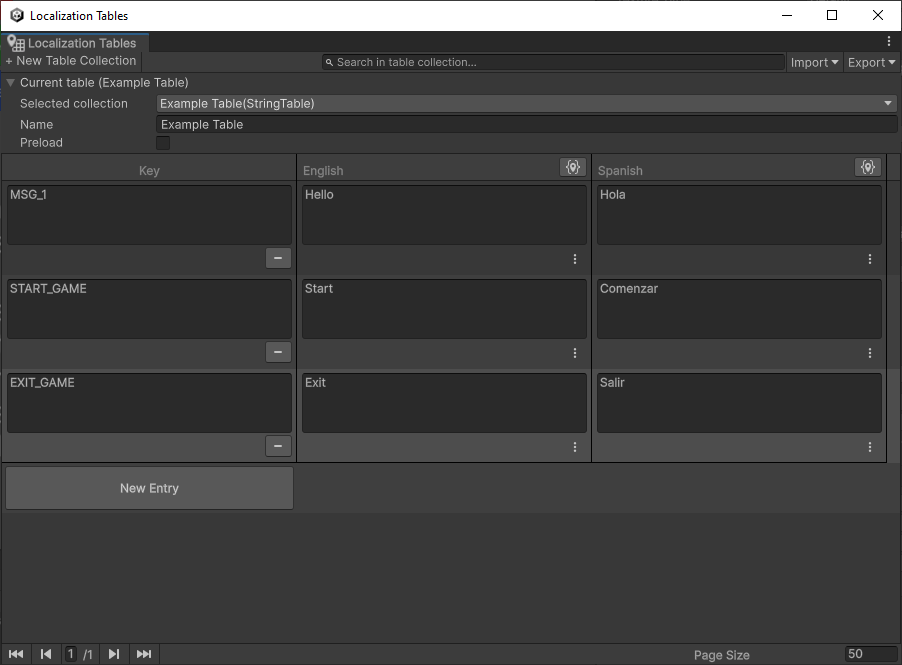
Task: Click the New Table Collection button
Action: [x=71, y=61]
